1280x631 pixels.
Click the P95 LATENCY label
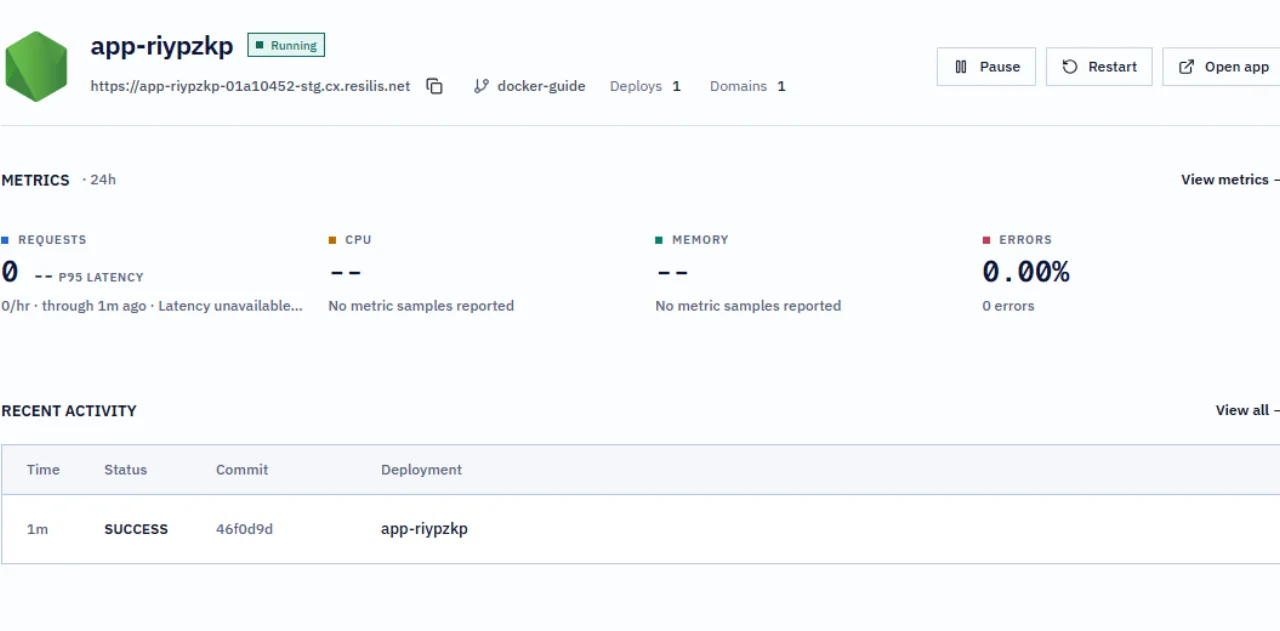101,277
